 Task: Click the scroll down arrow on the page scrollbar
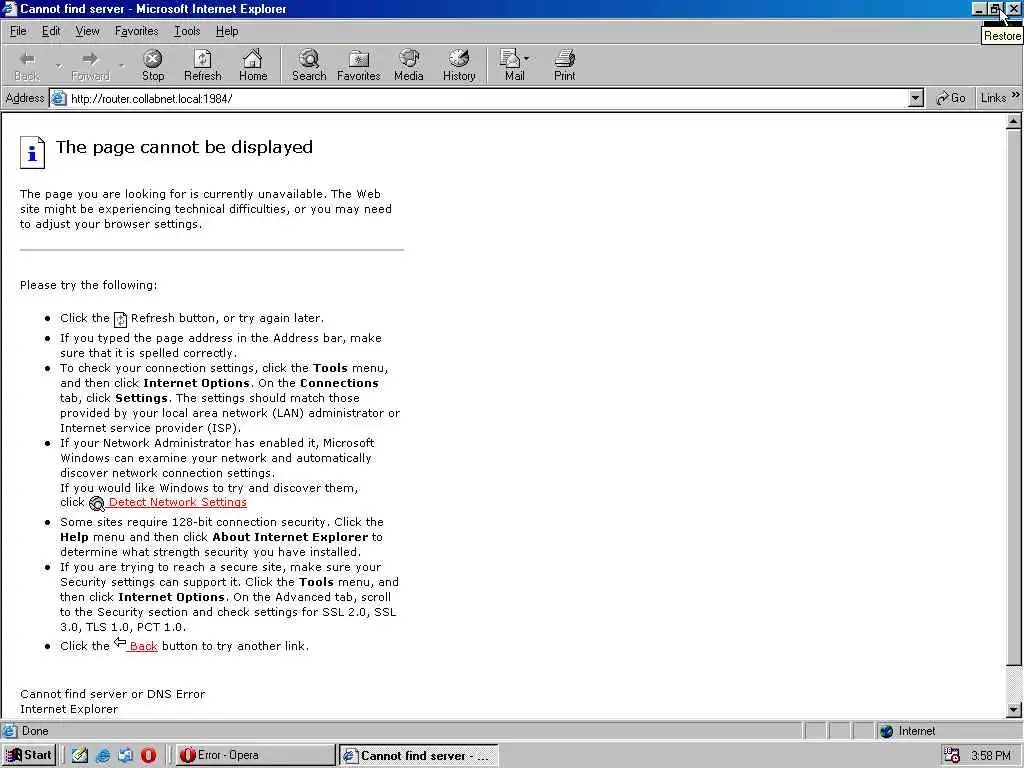coord(1014,709)
